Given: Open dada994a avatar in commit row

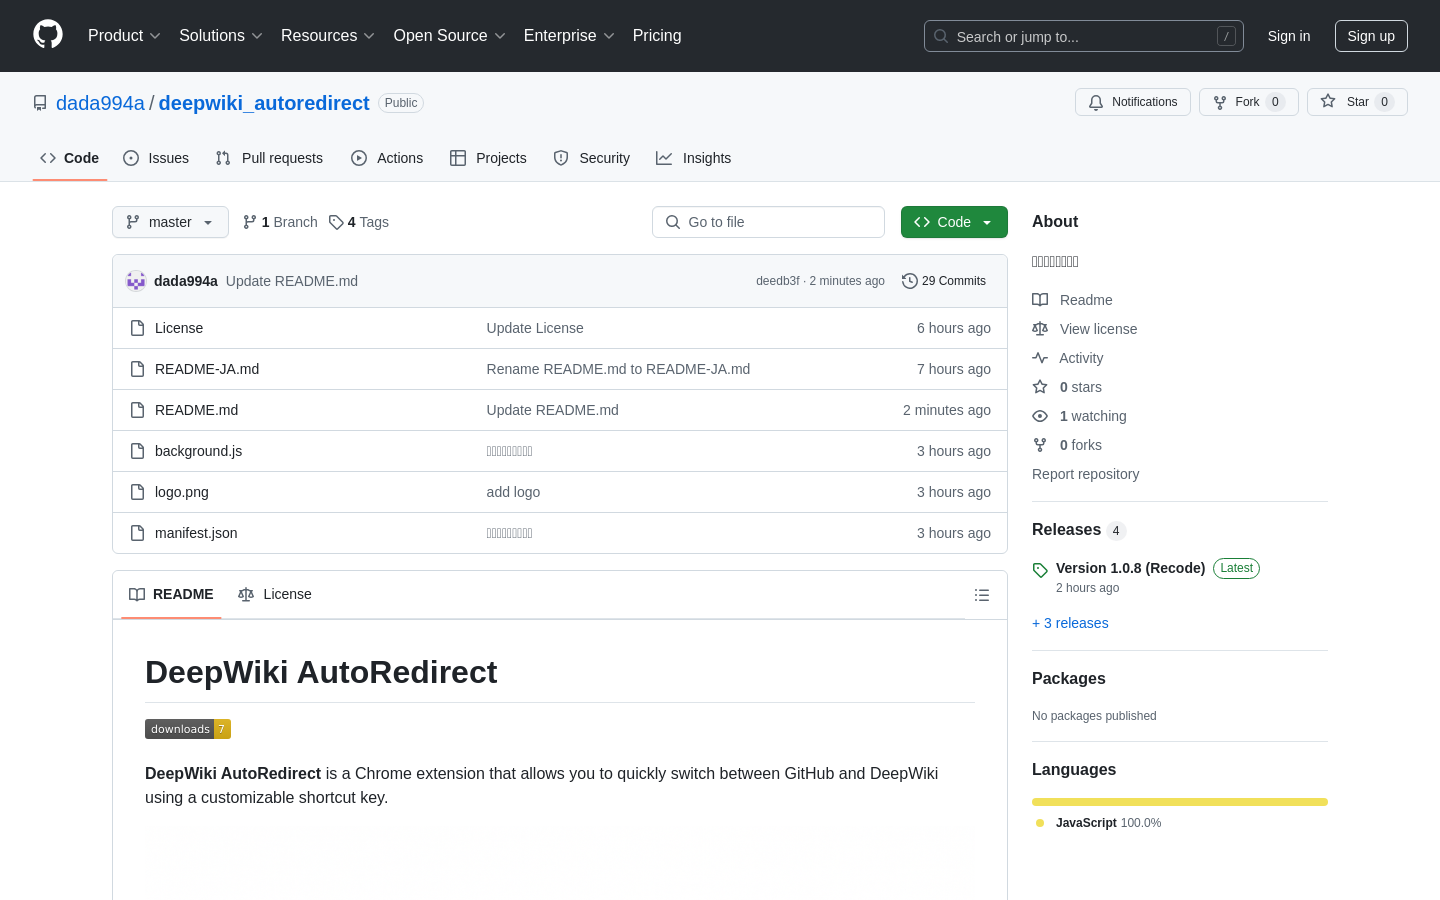Looking at the screenshot, I should tap(136, 281).
